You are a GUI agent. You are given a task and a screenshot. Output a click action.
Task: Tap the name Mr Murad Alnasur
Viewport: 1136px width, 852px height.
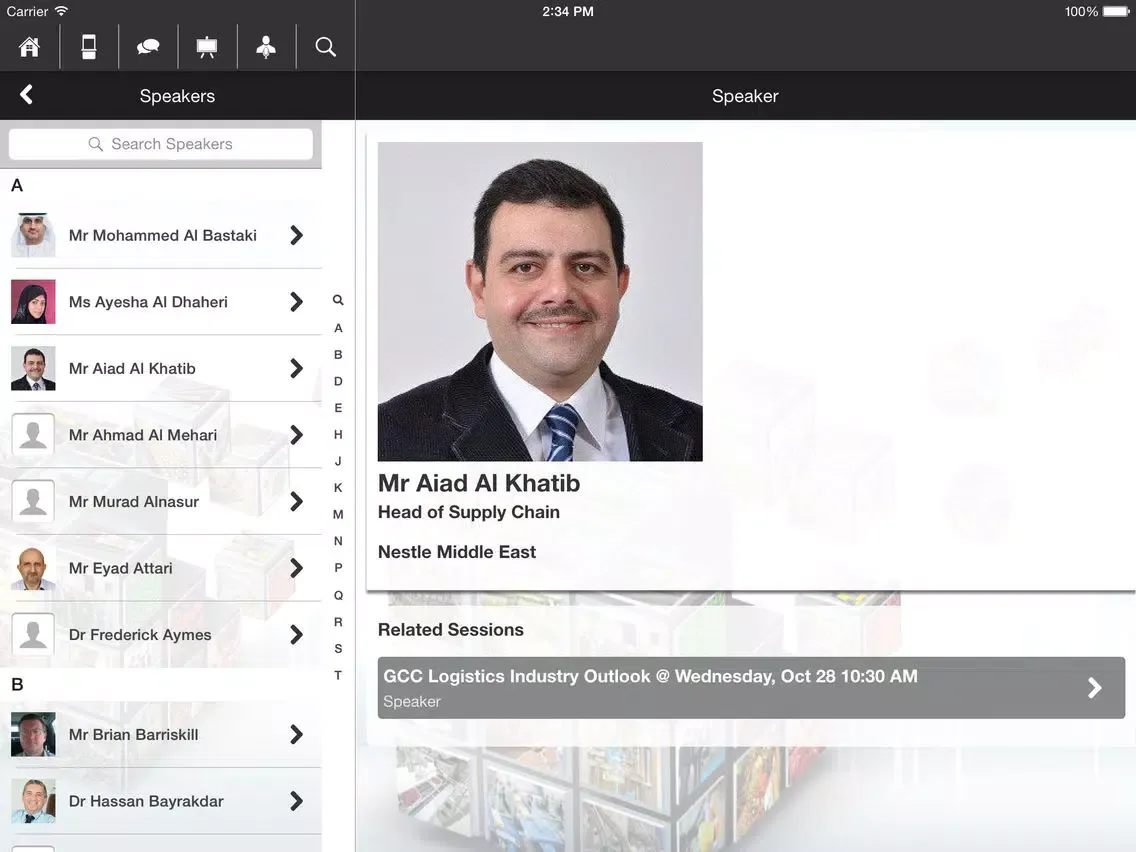coord(134,502)
